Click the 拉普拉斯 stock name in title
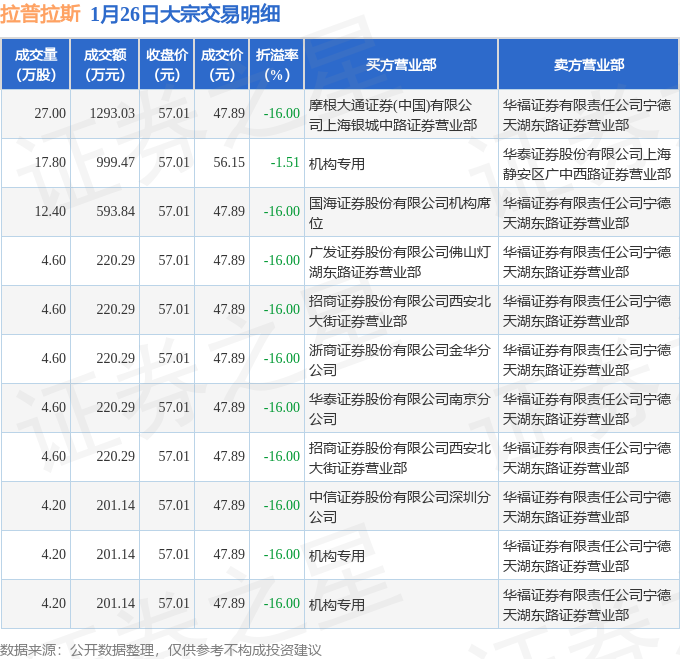 (40, 14)
